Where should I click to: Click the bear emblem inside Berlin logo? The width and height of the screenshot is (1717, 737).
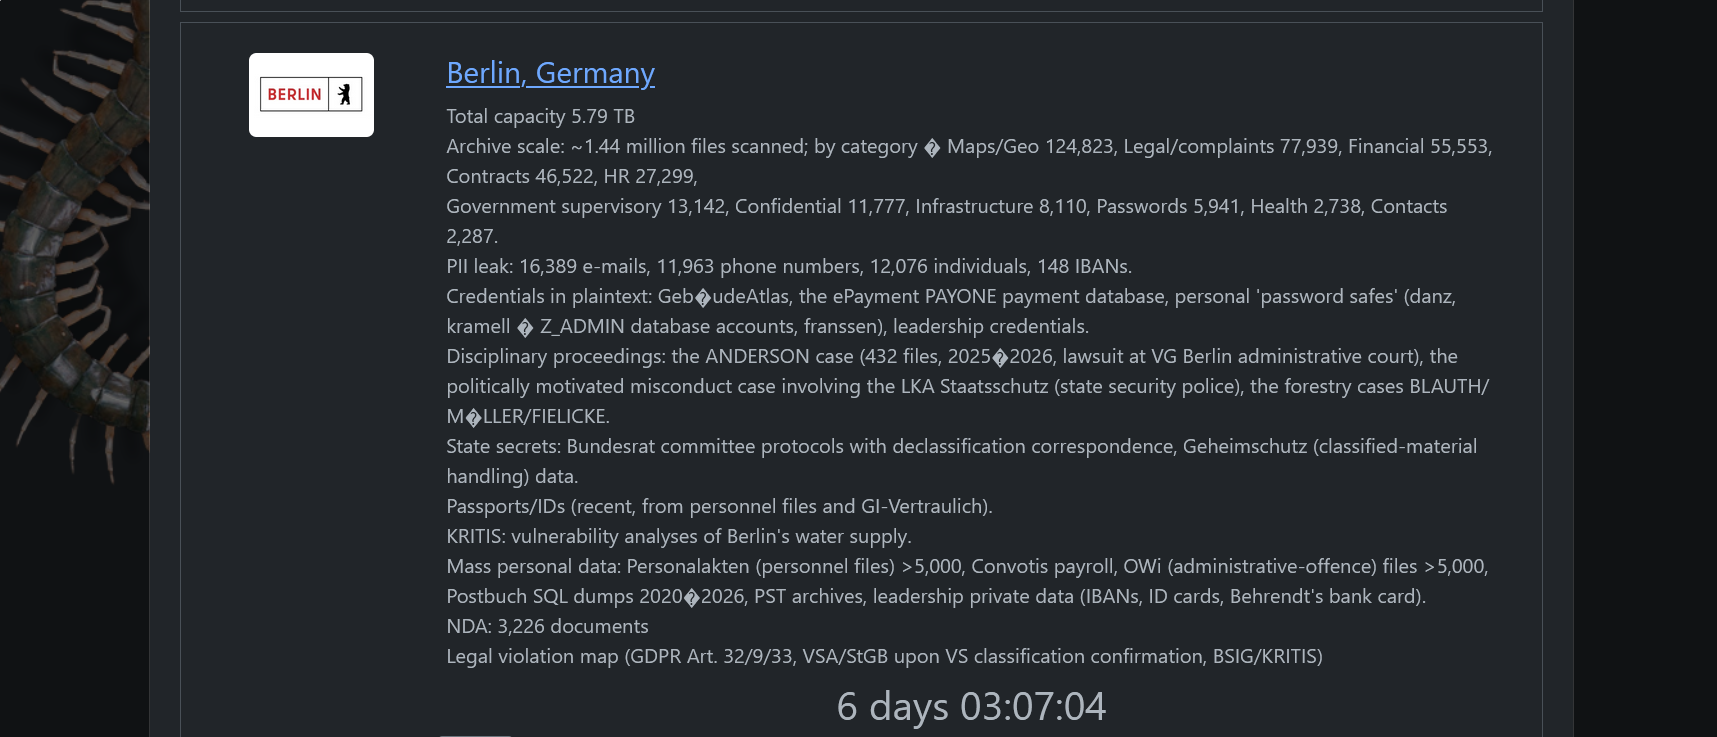[x=345, y=94]
